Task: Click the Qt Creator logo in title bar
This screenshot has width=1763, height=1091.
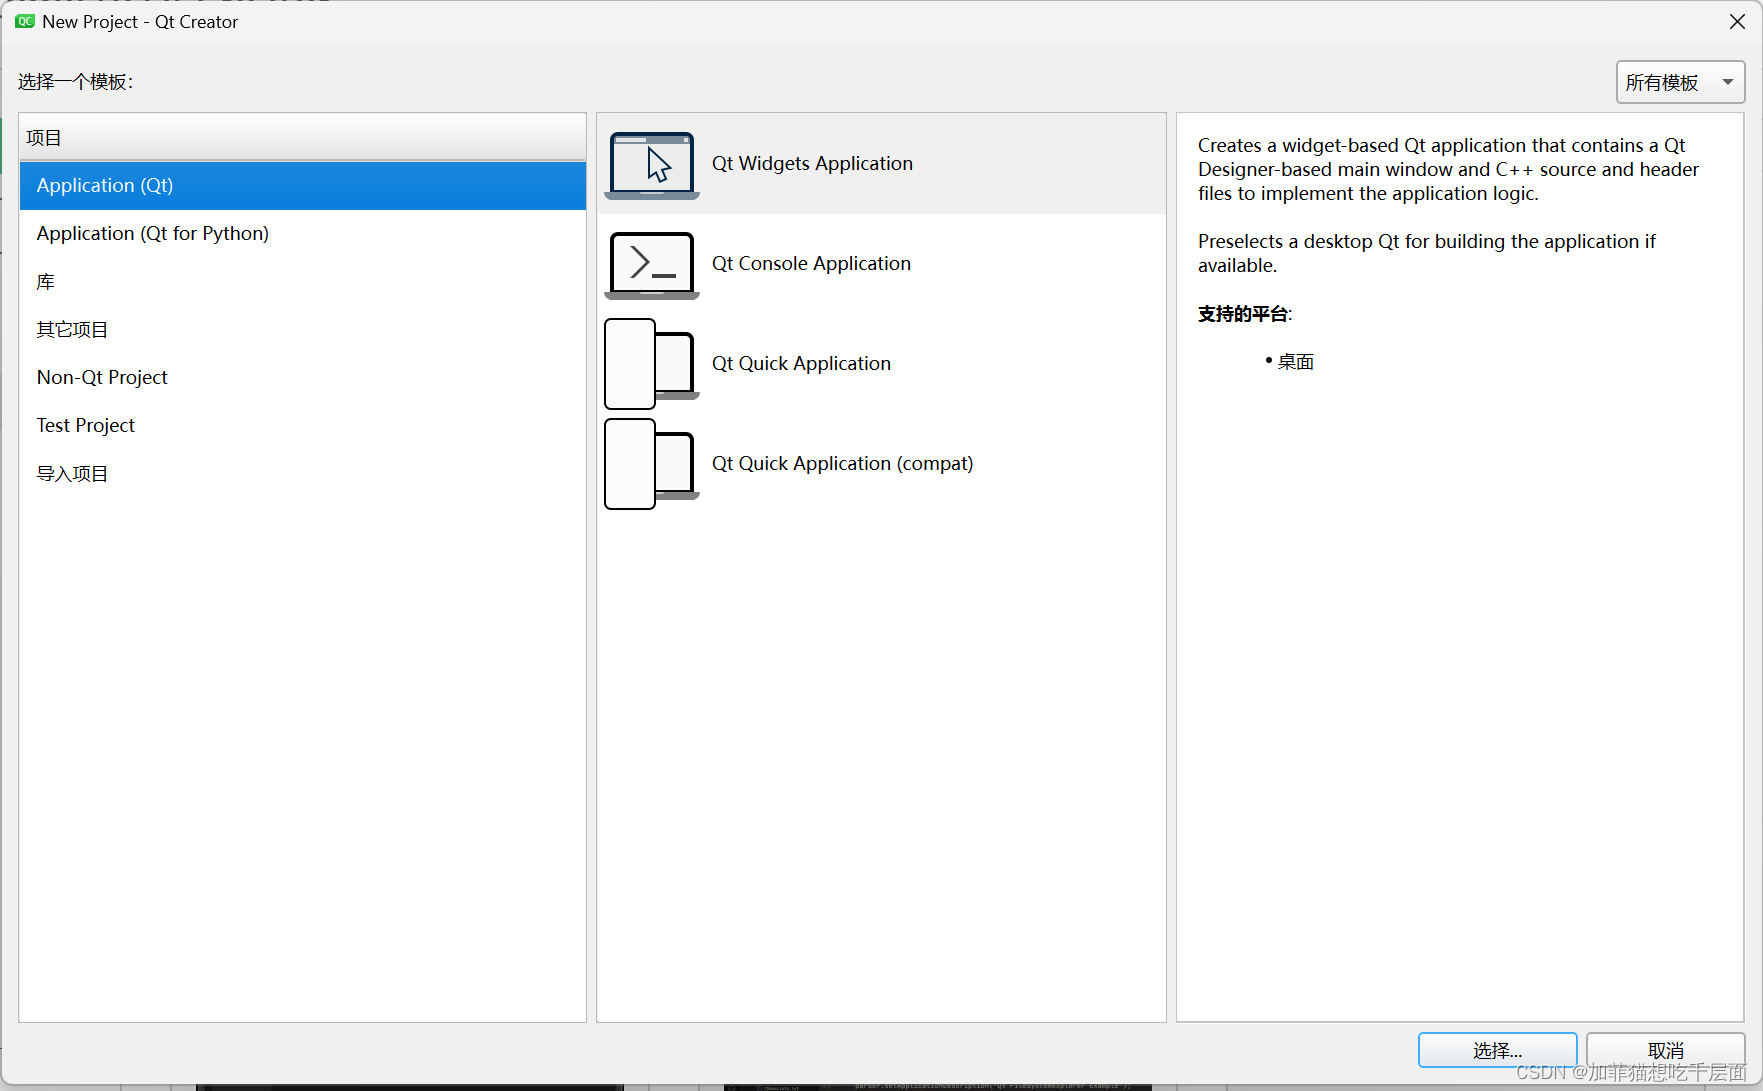Action: (x=25, y=21)
